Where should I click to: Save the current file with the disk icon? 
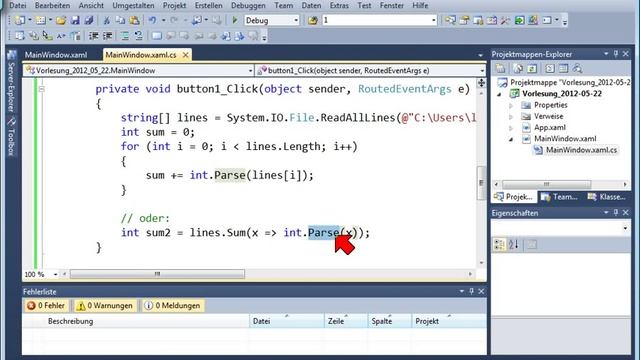(75, 20)
